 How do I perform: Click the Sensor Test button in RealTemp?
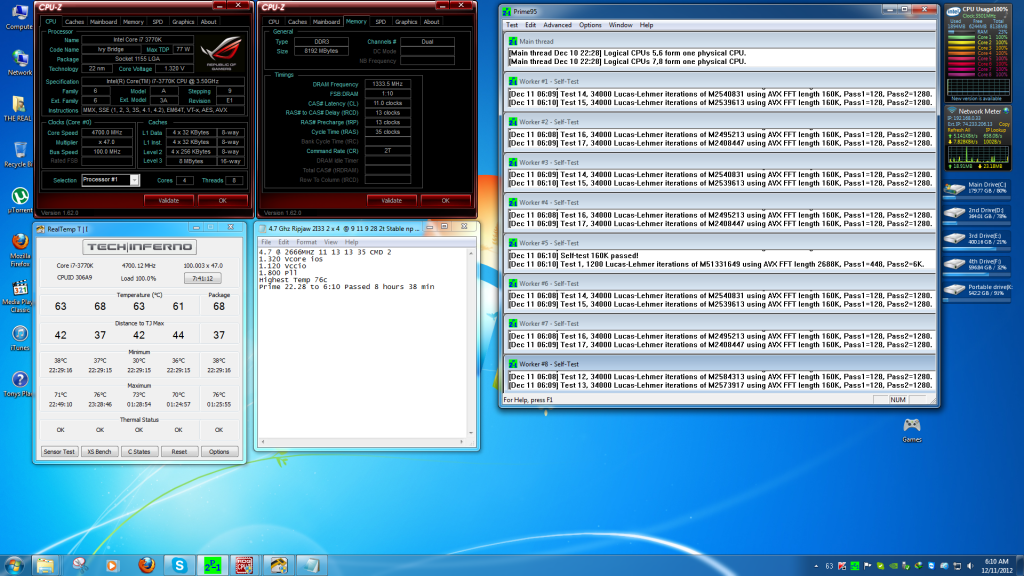pyautogui.click(x=59, y=451)
